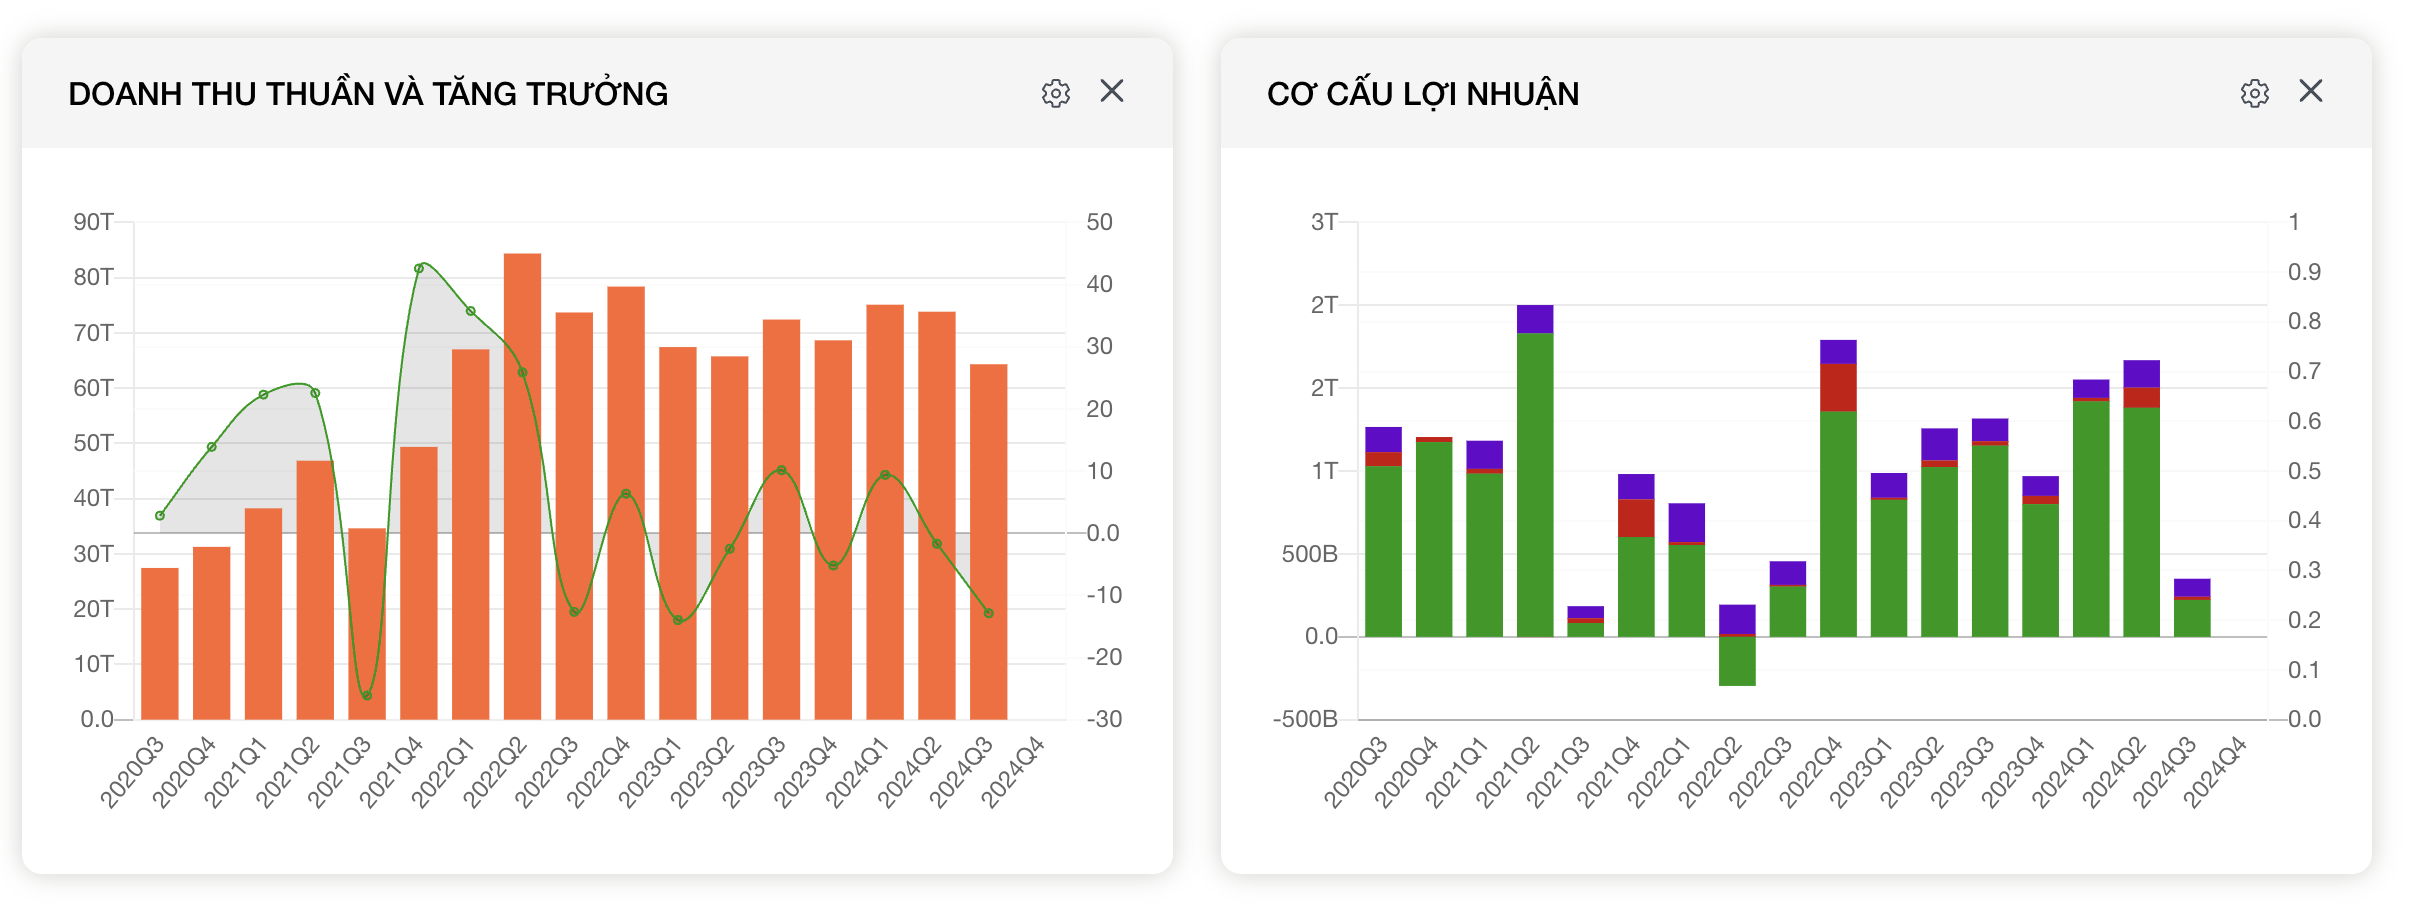Select the 2021Q3 small profit bar

click(x=1585, y=621)
